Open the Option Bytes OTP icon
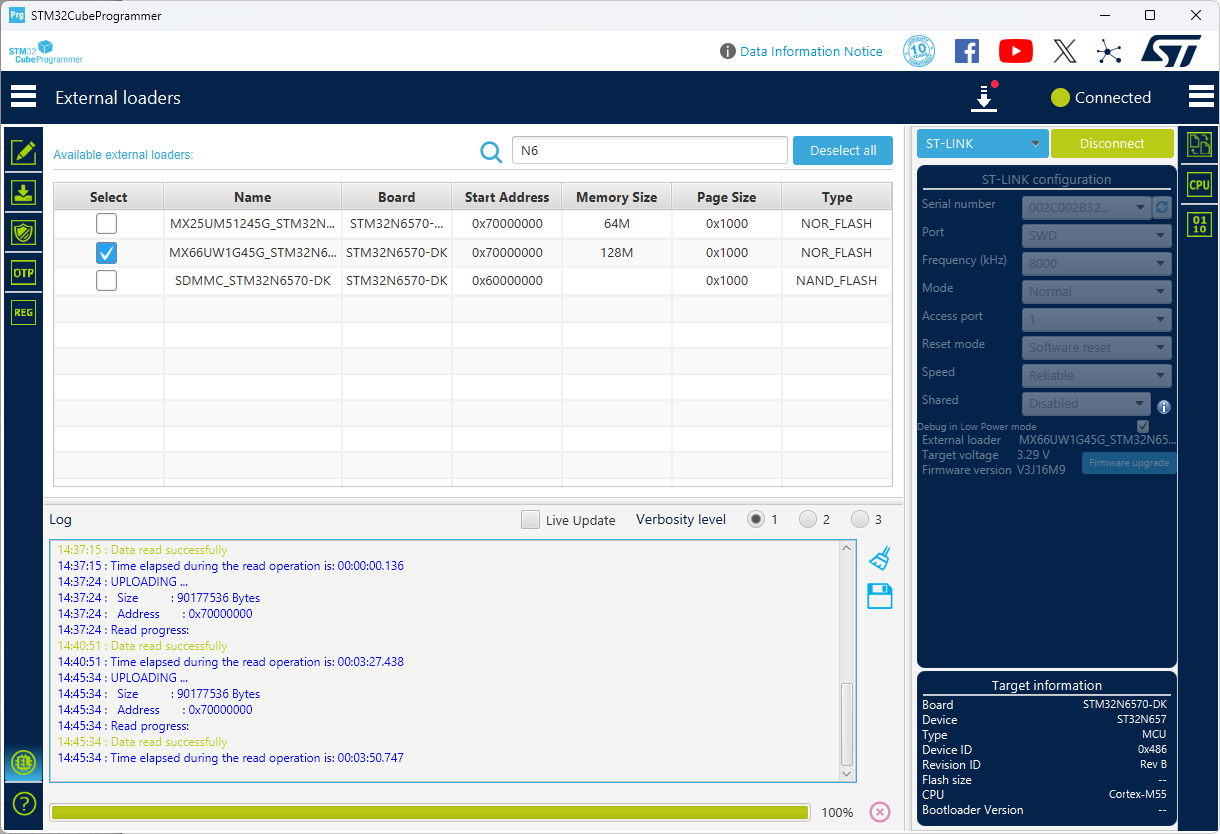Viewport: 1220px width, 834px height. pyautogui.click(x=23, y=273)
